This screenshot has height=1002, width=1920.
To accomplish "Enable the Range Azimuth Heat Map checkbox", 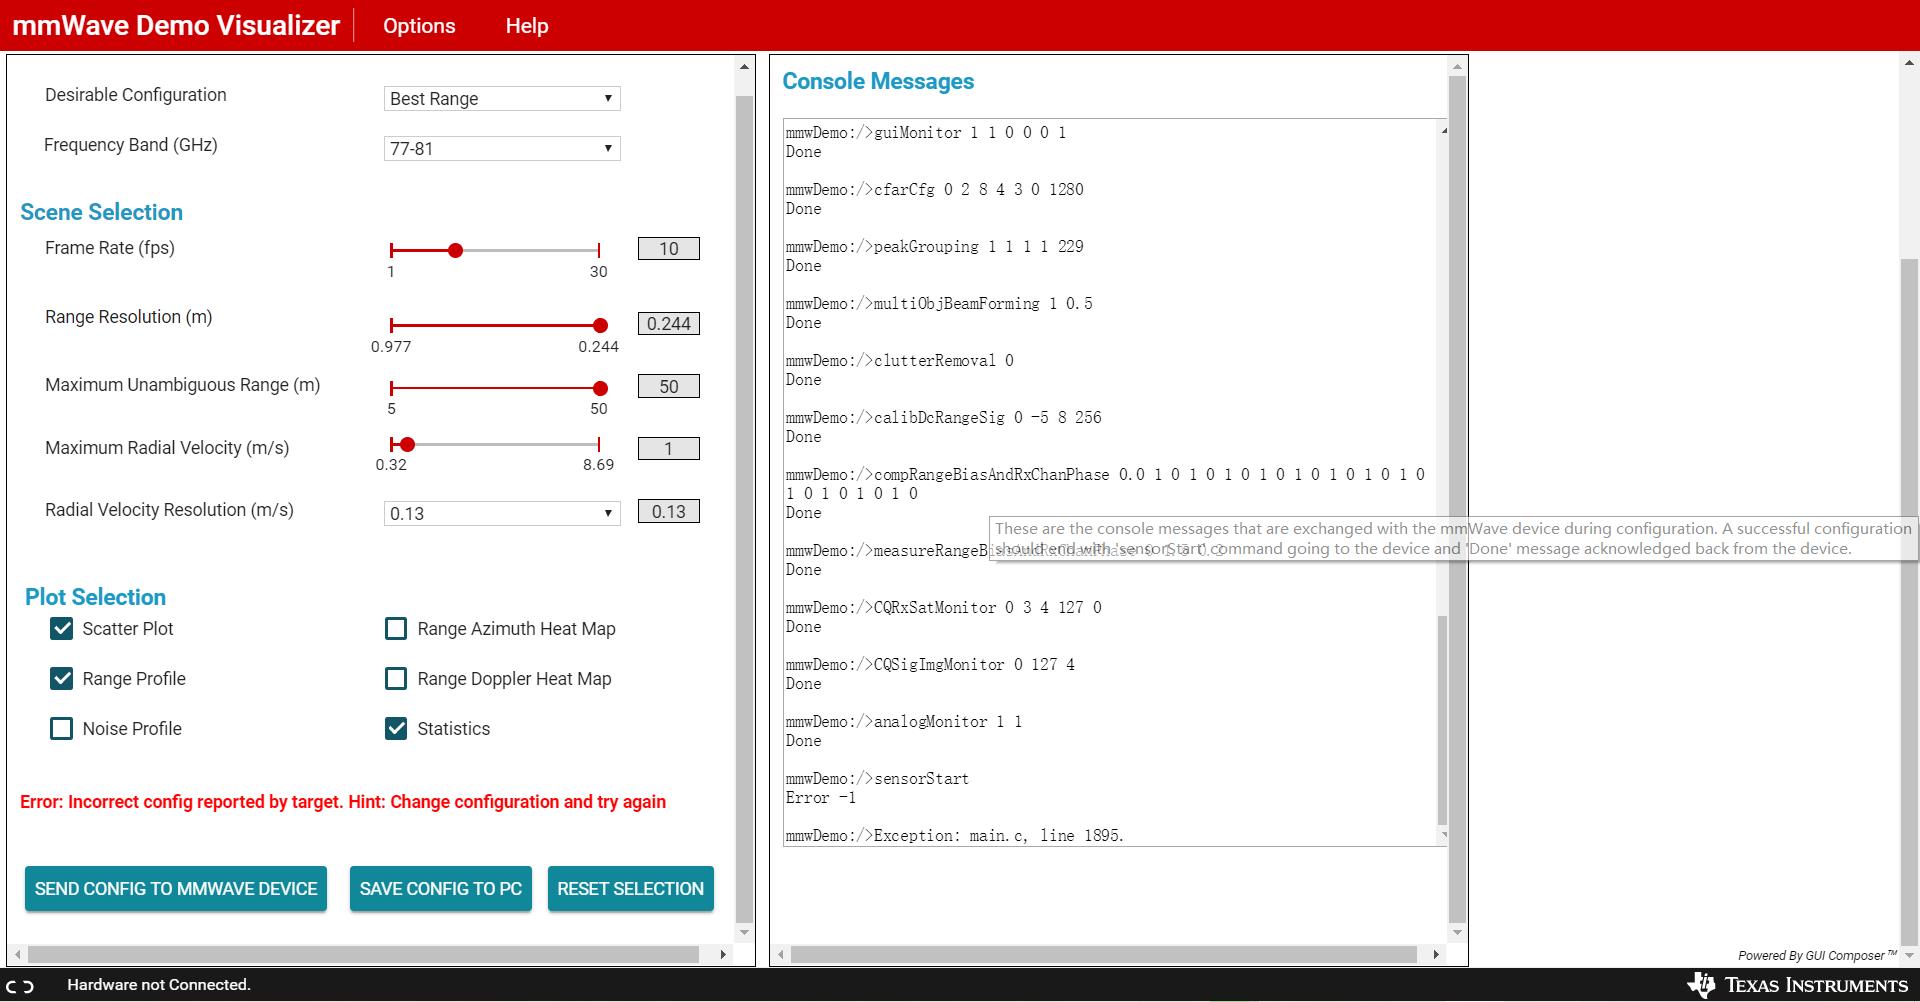I will coord(396,628).
